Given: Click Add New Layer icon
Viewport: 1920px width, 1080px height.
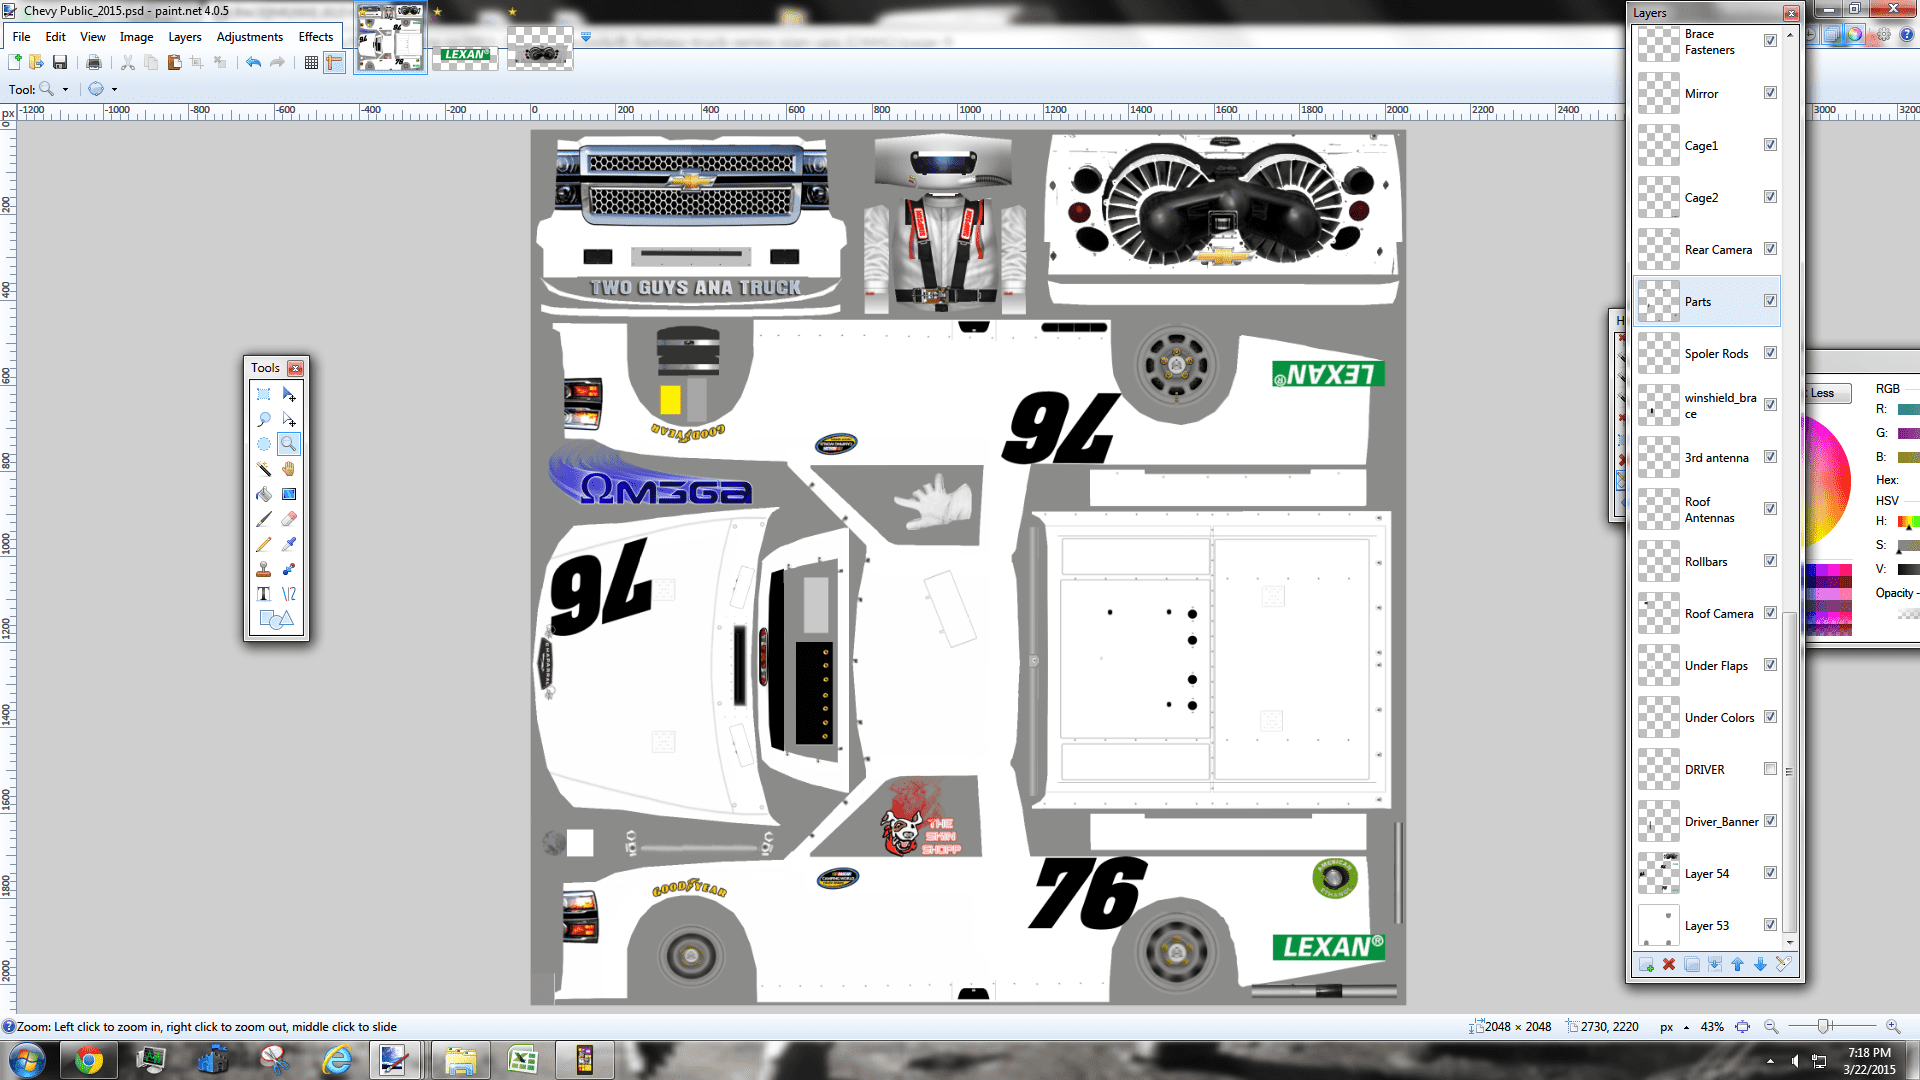Looking at the screenshot, I should click(x=1646, y=964).
